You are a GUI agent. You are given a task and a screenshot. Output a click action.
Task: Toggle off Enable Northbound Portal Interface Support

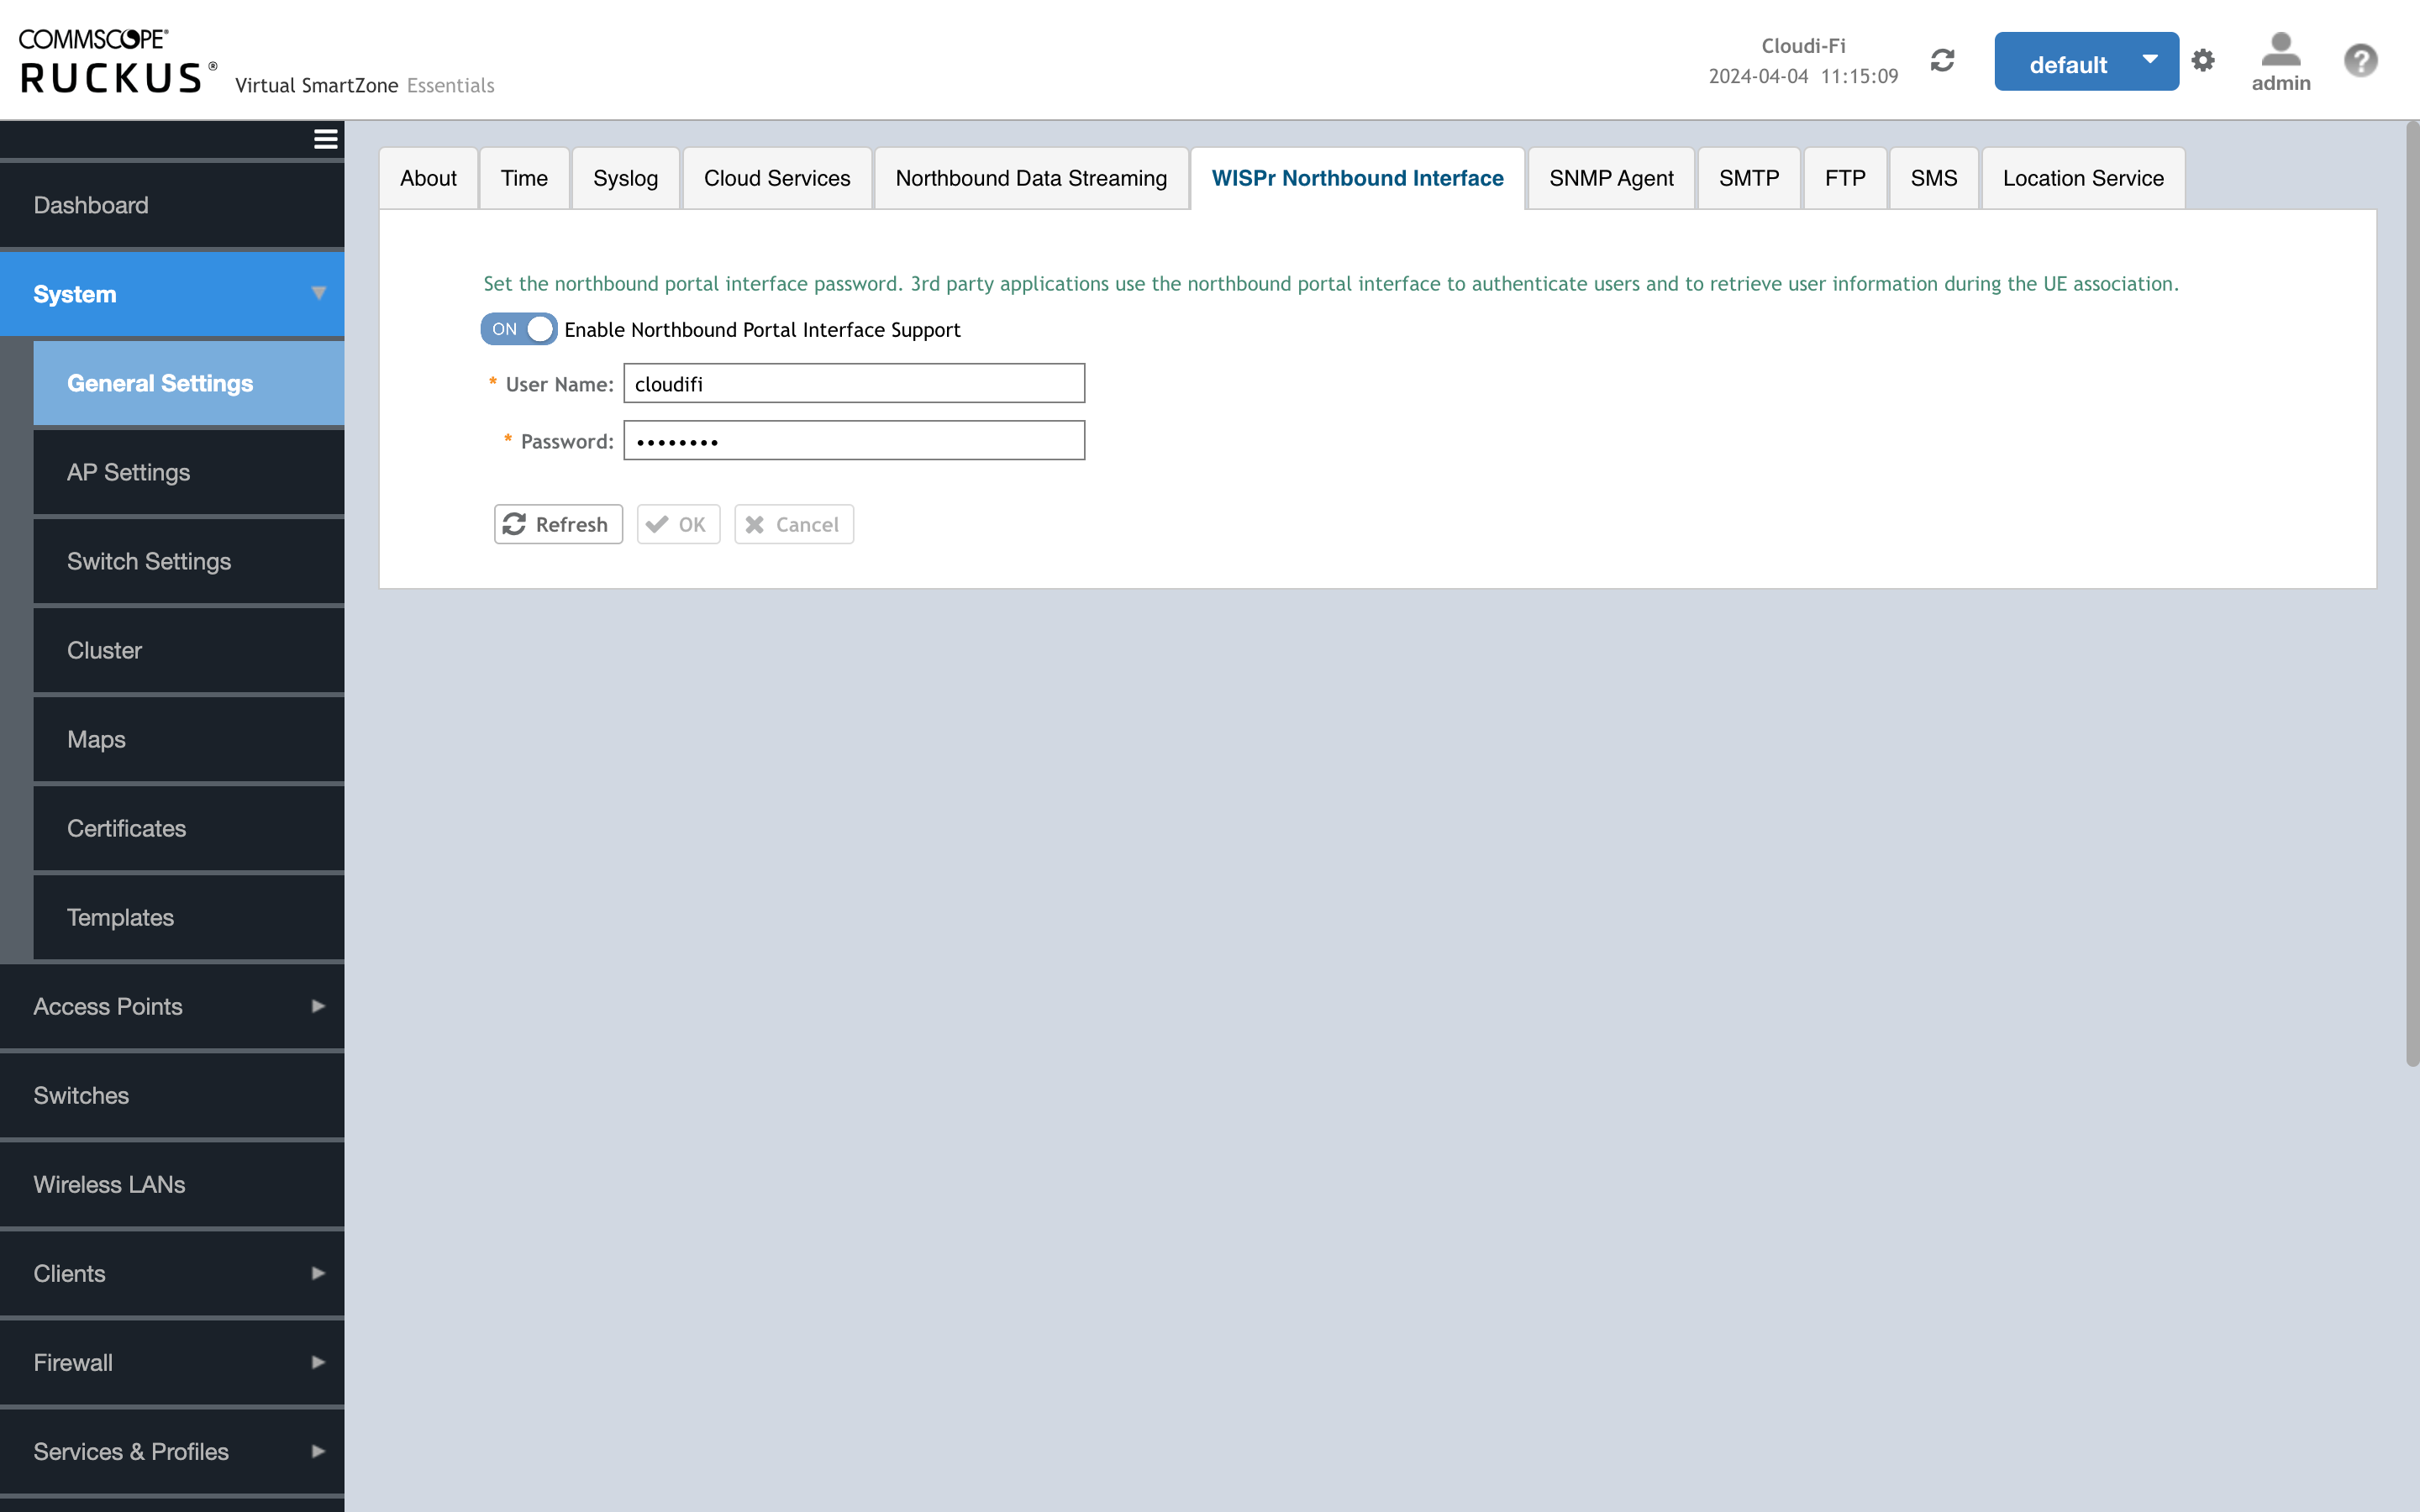click(x=518, y=329)
